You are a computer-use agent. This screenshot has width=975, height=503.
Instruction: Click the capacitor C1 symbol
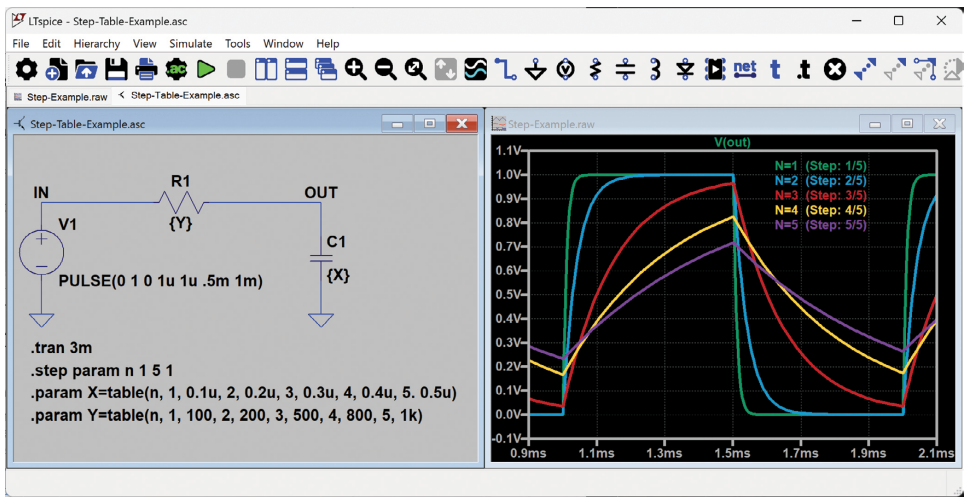[x=321, y=259]
